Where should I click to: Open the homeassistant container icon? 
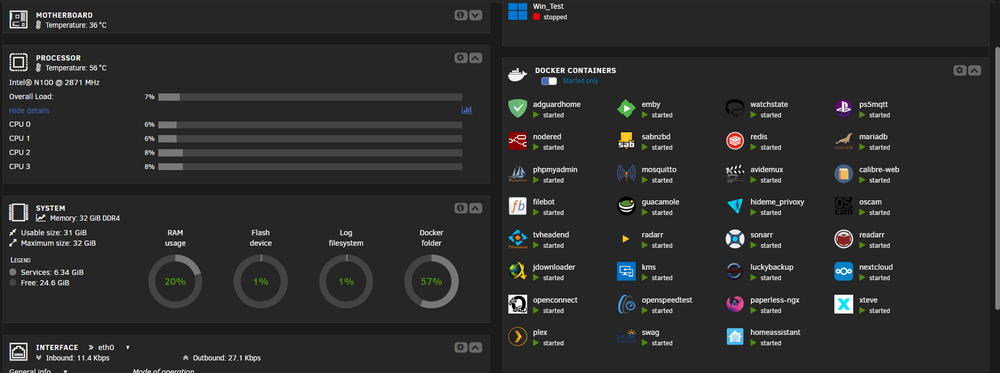(x=735, y=337)
